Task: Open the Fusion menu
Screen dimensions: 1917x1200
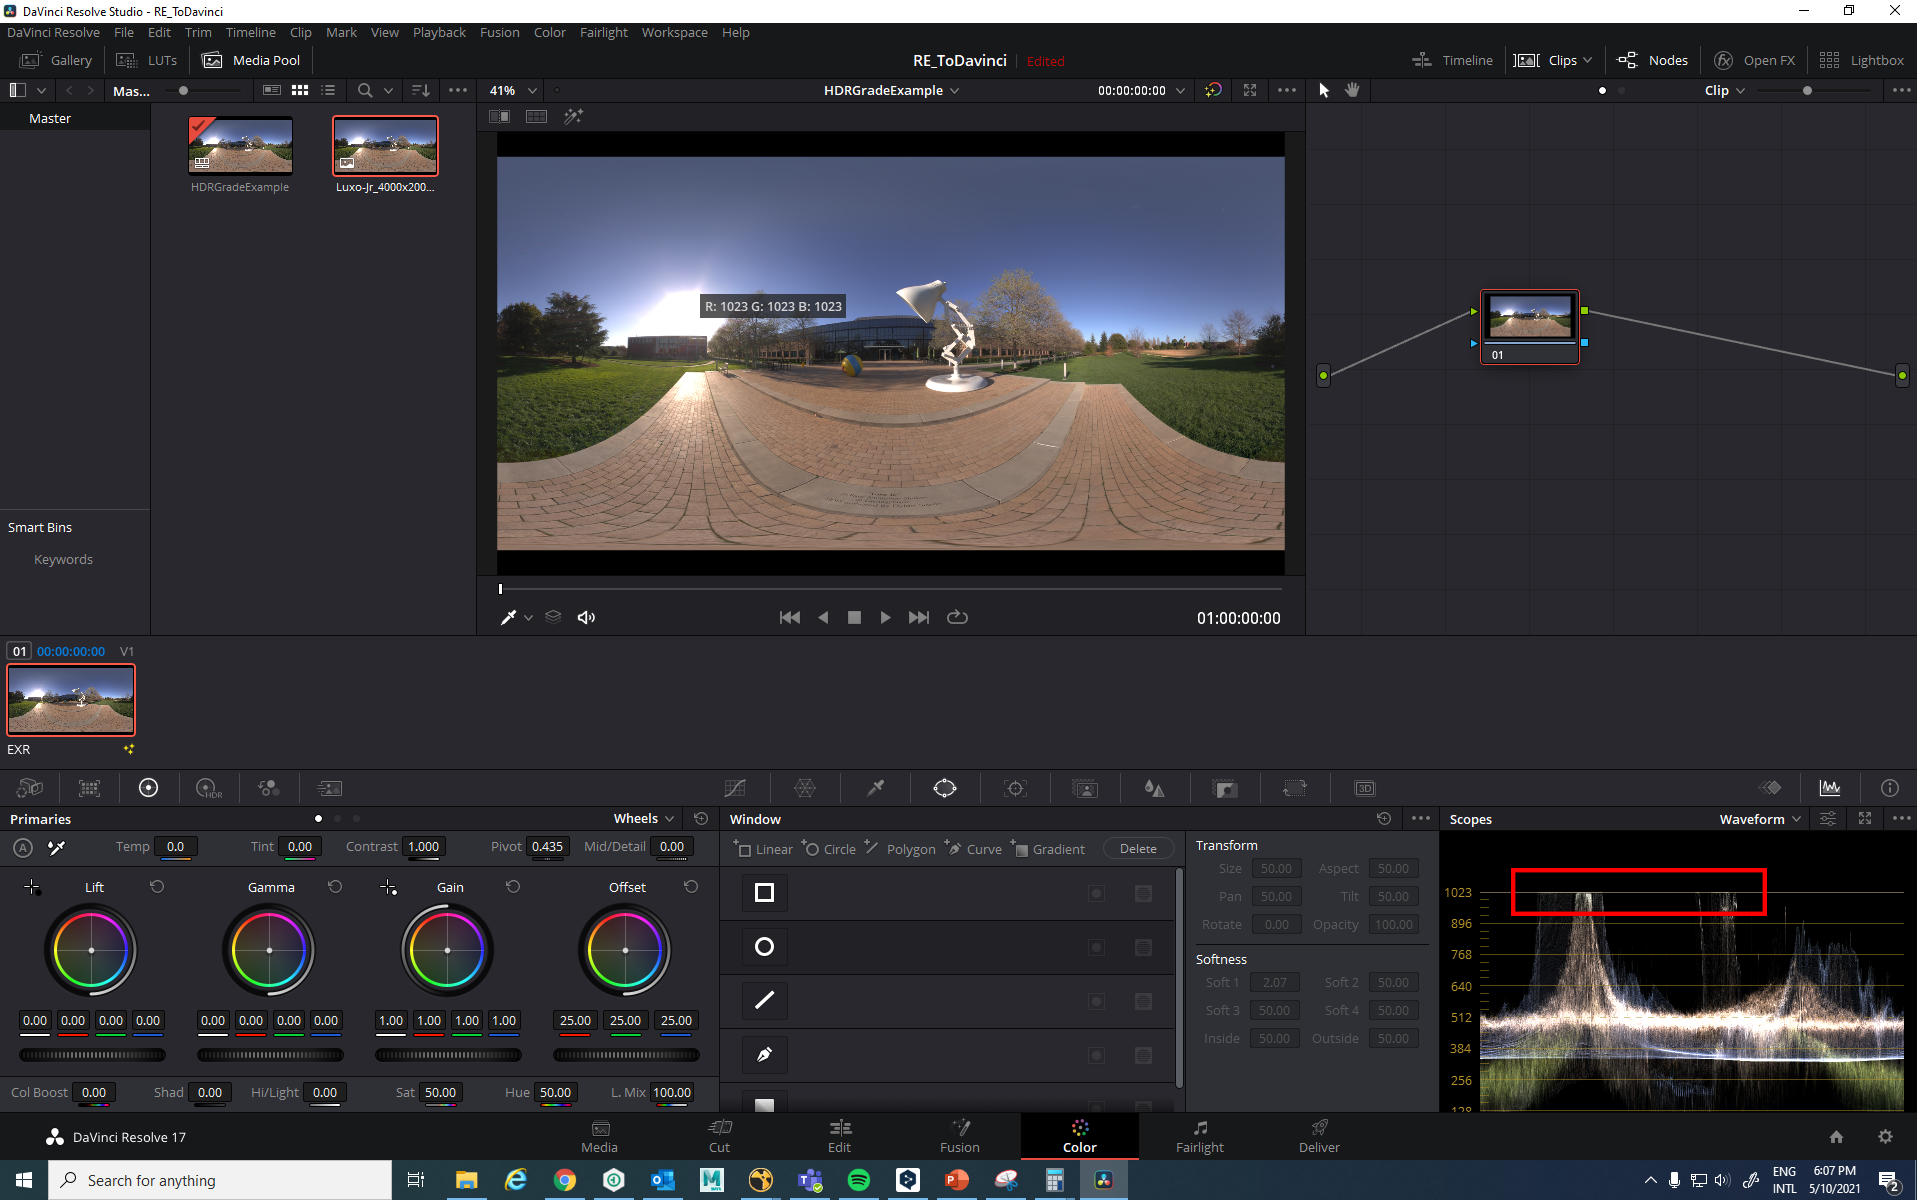Action: [x=499, y=32]
